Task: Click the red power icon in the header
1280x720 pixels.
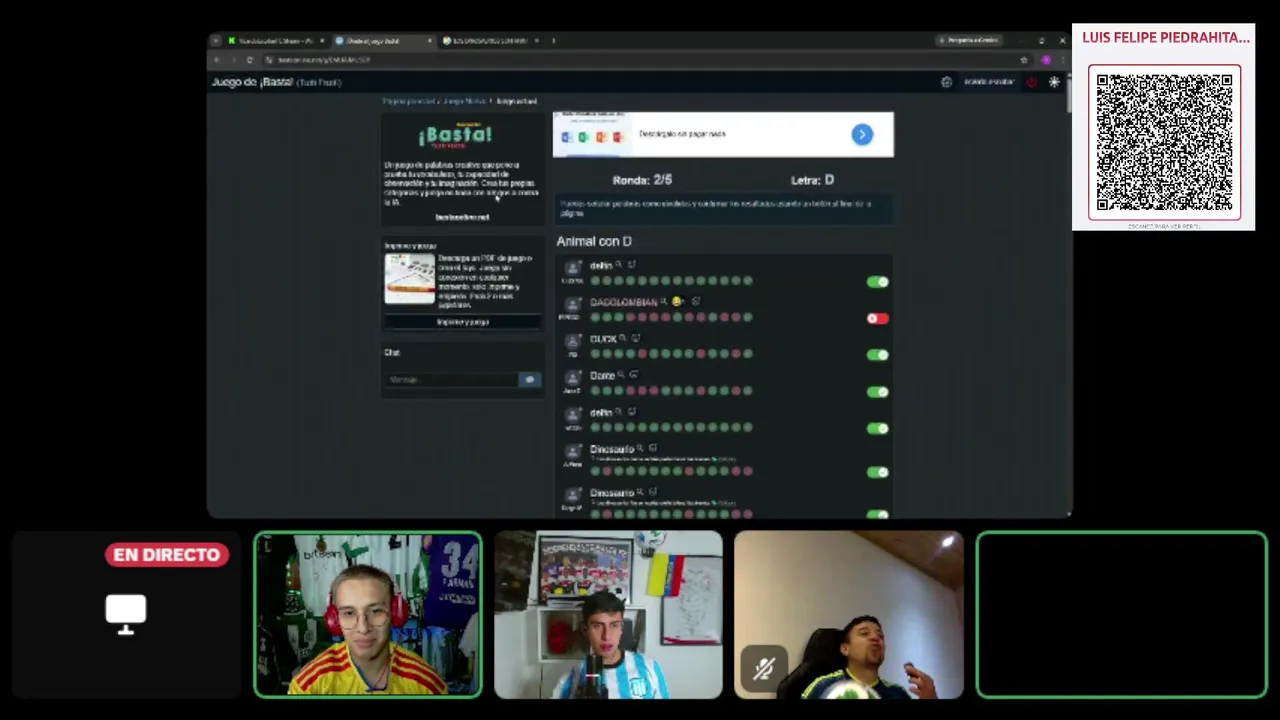Action: pos(1032,82)
